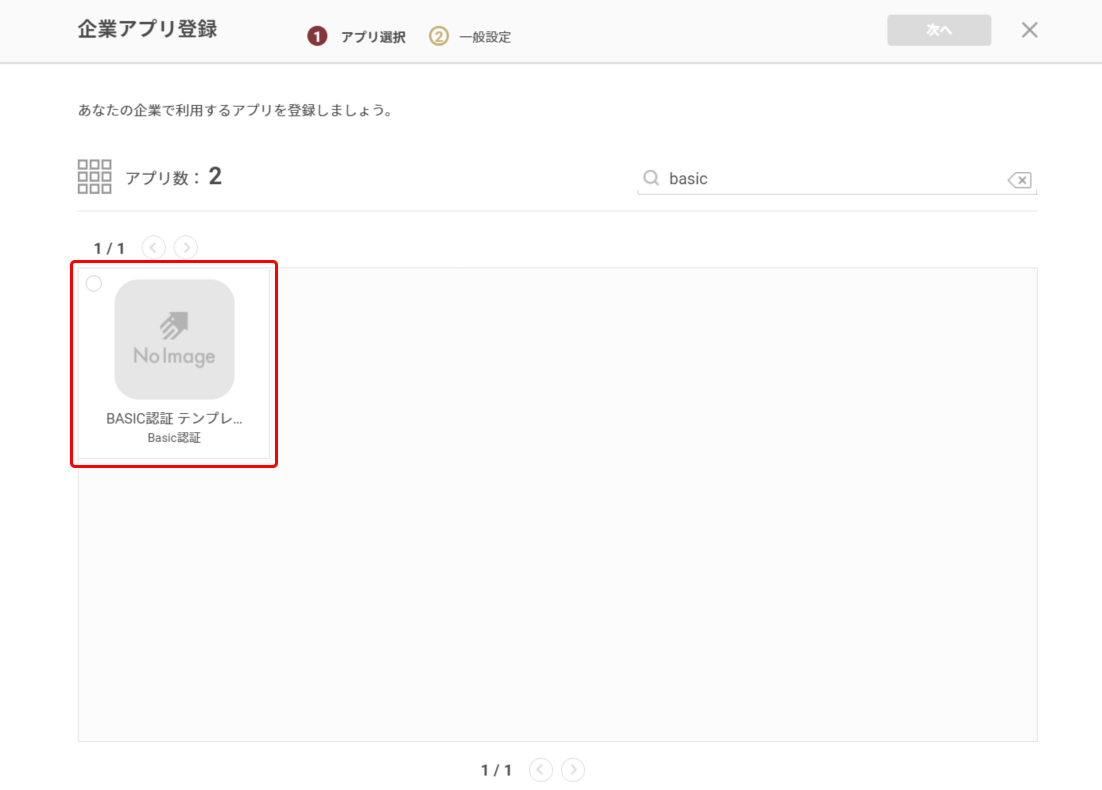Screen dimensions: 1102x790
Task: Focus the search field containing "basic"
Action: tap(830, 179)
